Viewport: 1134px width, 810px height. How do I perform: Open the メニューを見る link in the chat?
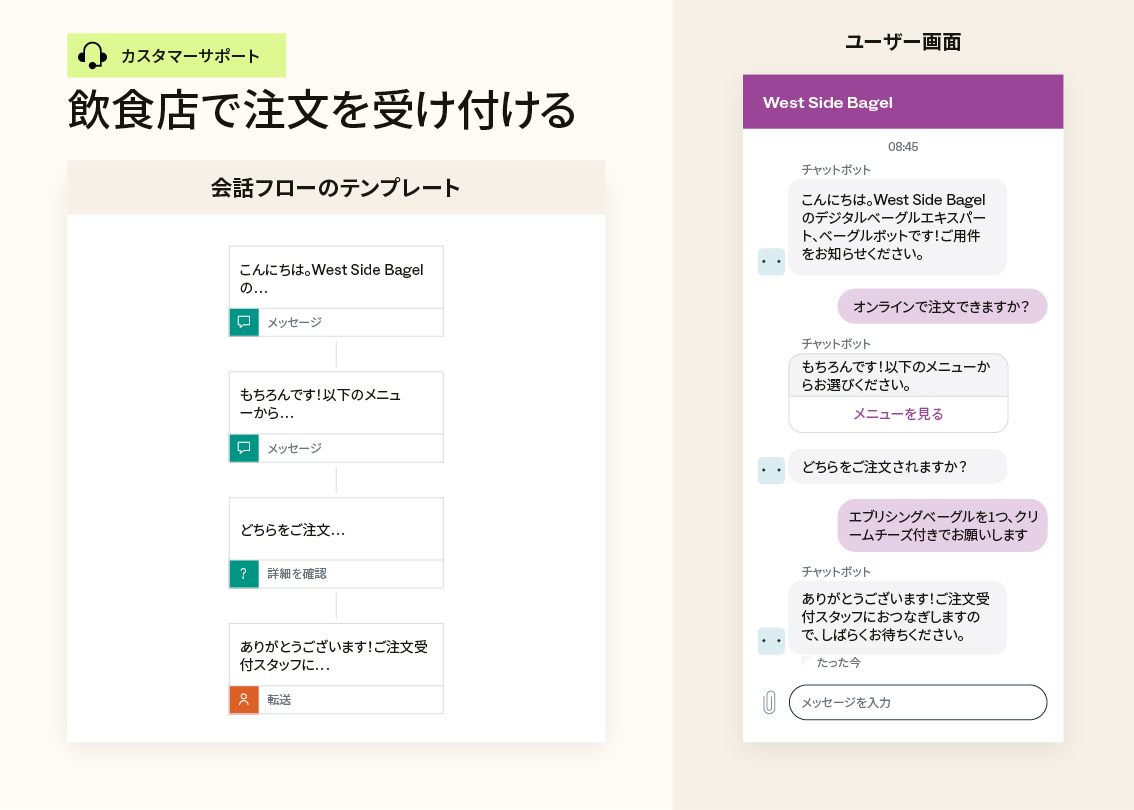[x=898, y=414]
